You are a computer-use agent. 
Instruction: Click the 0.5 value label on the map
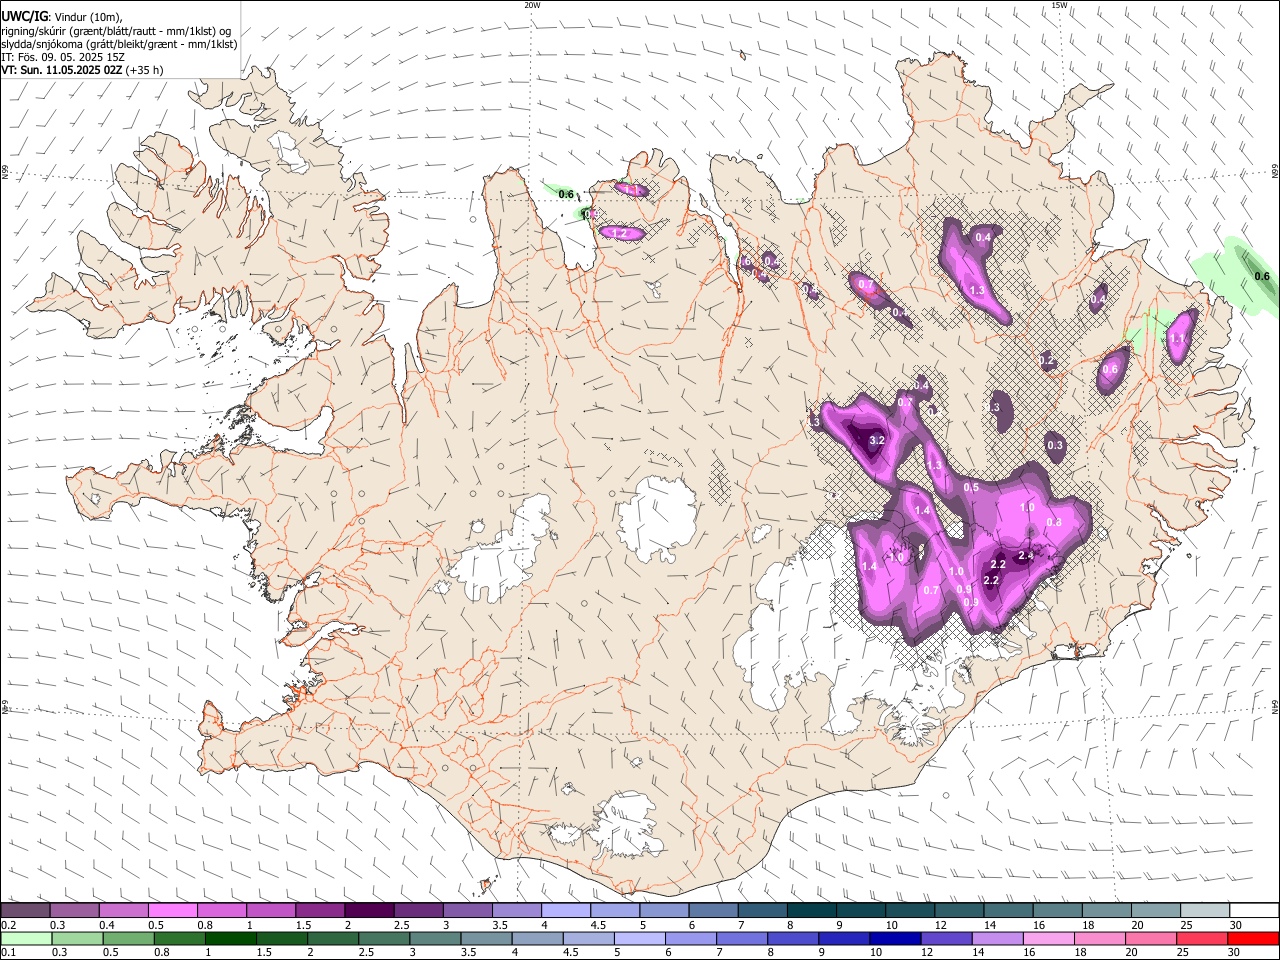(971, 488)
